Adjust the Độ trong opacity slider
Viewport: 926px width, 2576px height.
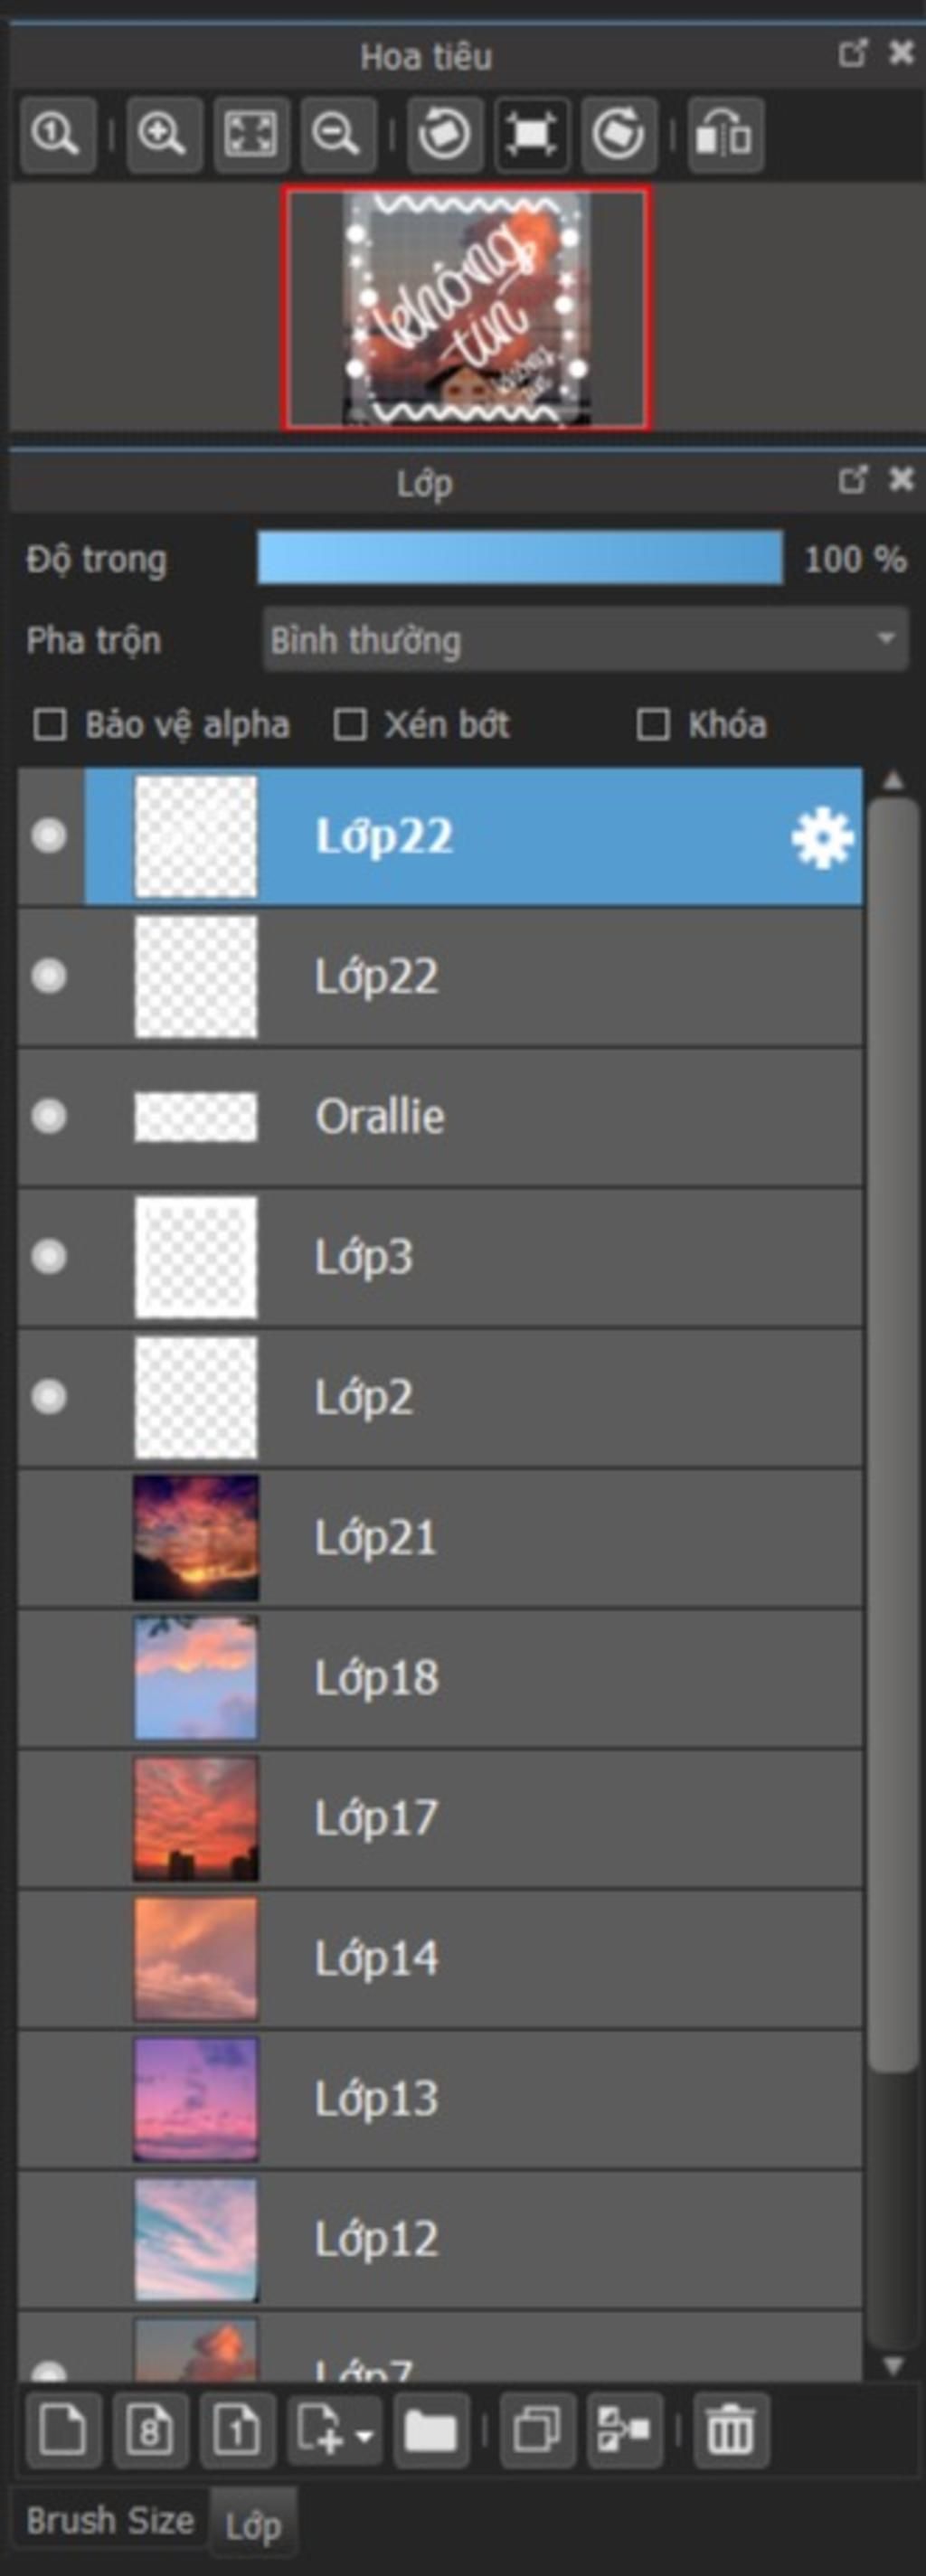click(x=520, y=558)
